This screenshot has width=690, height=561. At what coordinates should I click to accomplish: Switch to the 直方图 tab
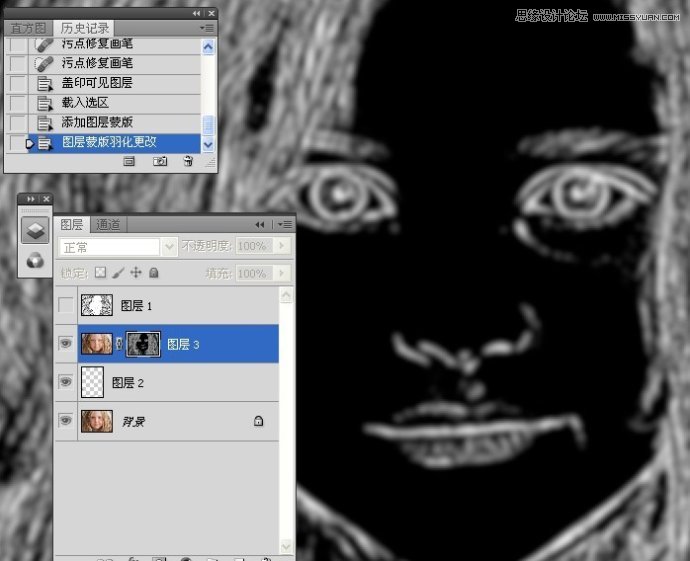[x=28, y=29]
